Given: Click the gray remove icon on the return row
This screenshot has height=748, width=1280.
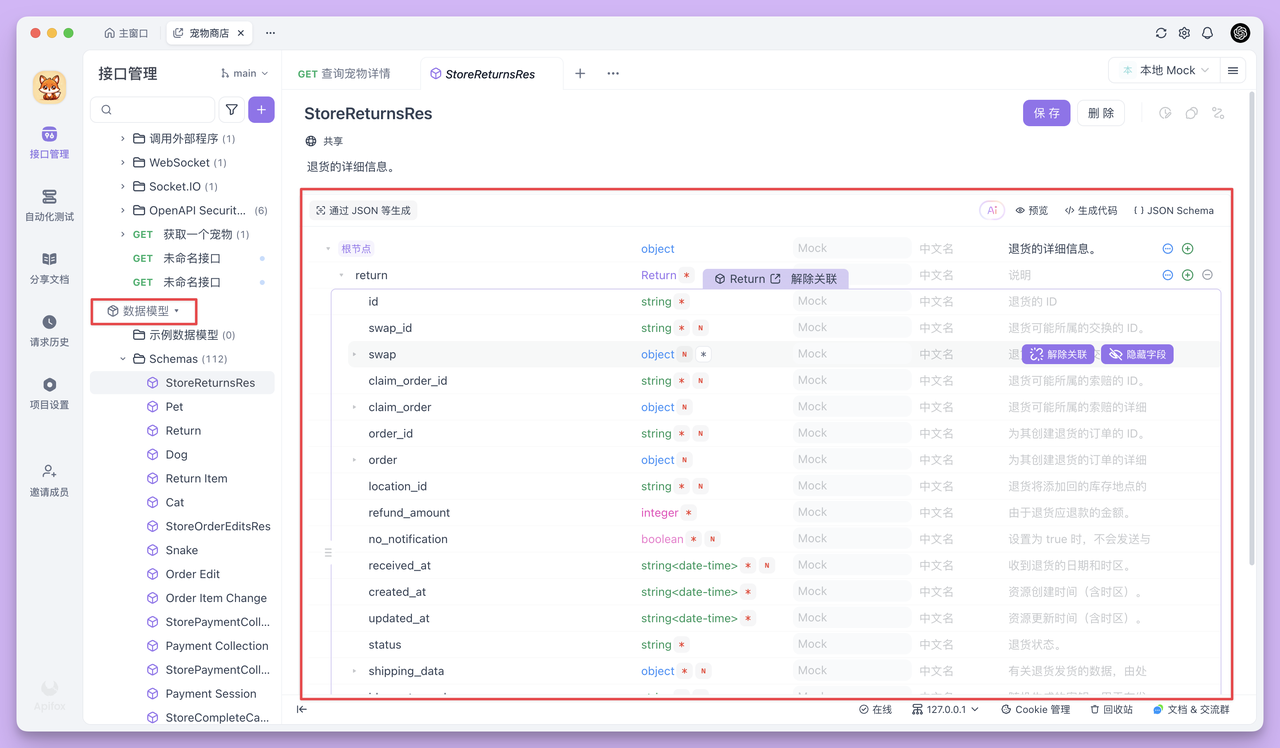Looking at the screenshot, I should [x=1208, y=275].
